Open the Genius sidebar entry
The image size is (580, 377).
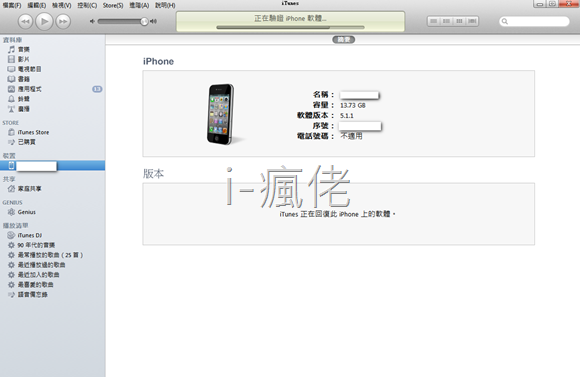[x=27, y=212]
